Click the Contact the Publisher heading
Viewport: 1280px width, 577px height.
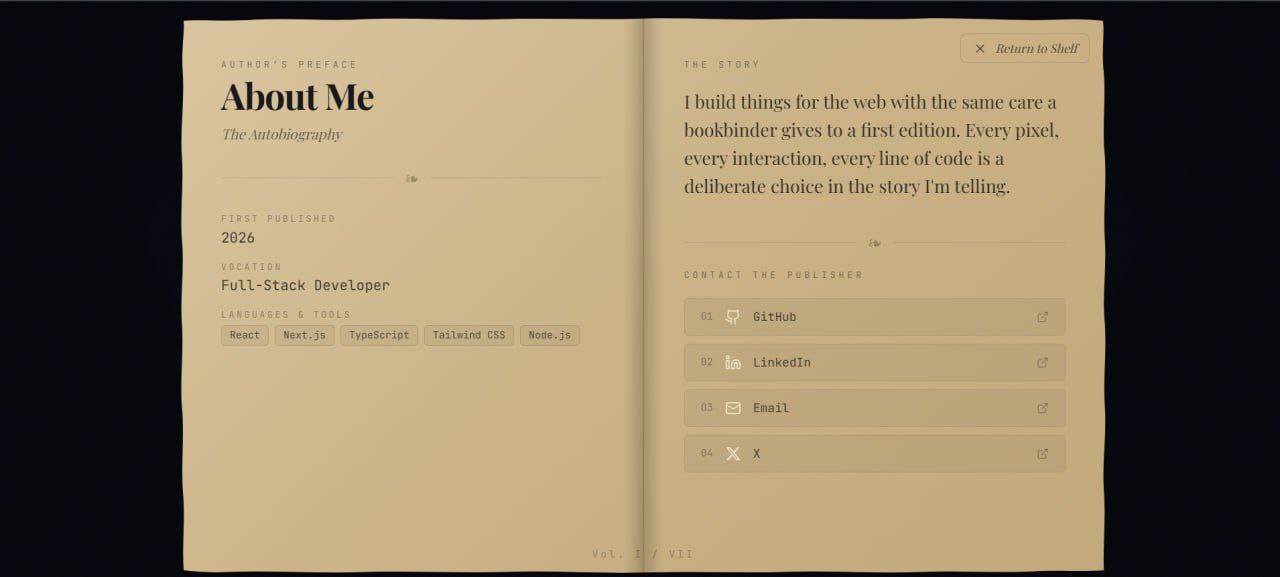pyautogui.click(x=774, y=275)
